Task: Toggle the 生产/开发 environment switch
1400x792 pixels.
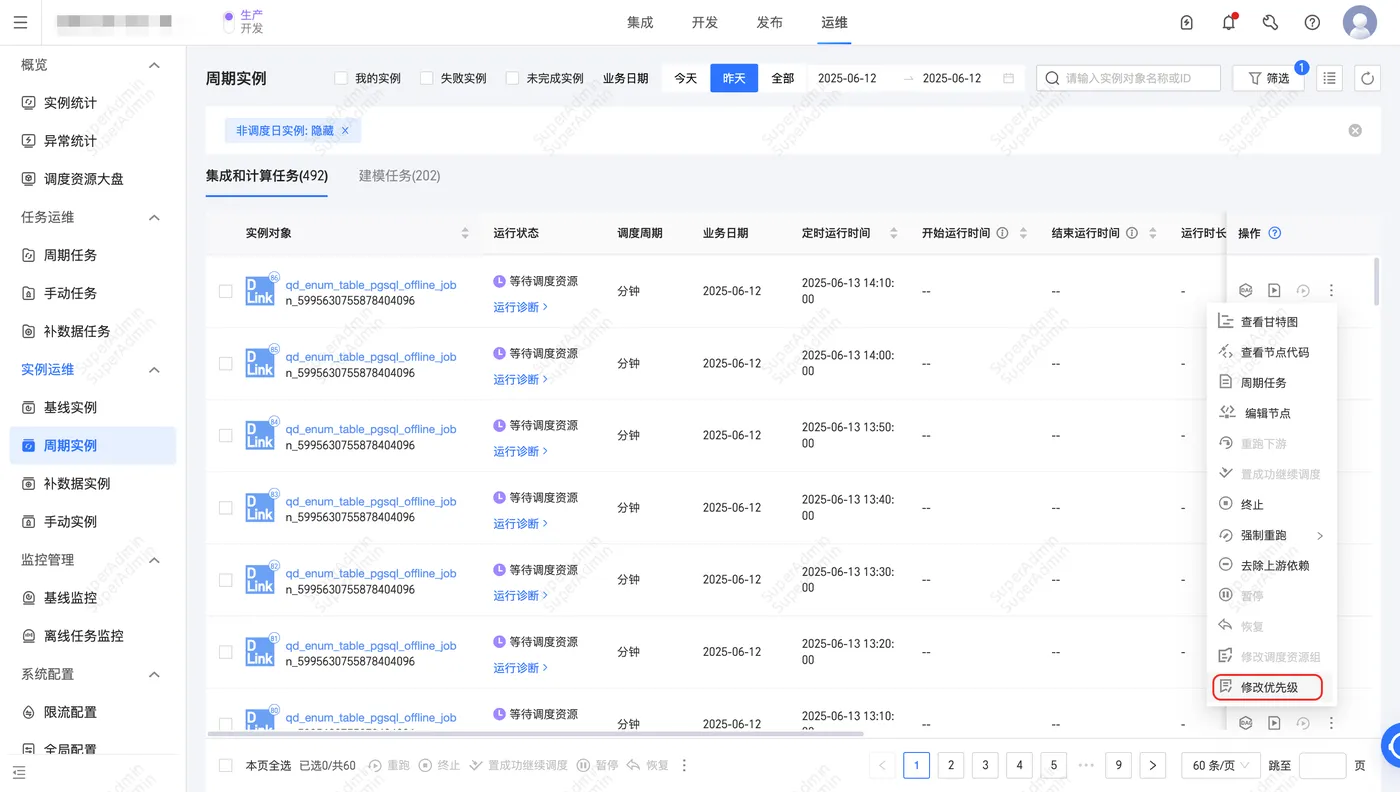Action: [x=229, y=22]
